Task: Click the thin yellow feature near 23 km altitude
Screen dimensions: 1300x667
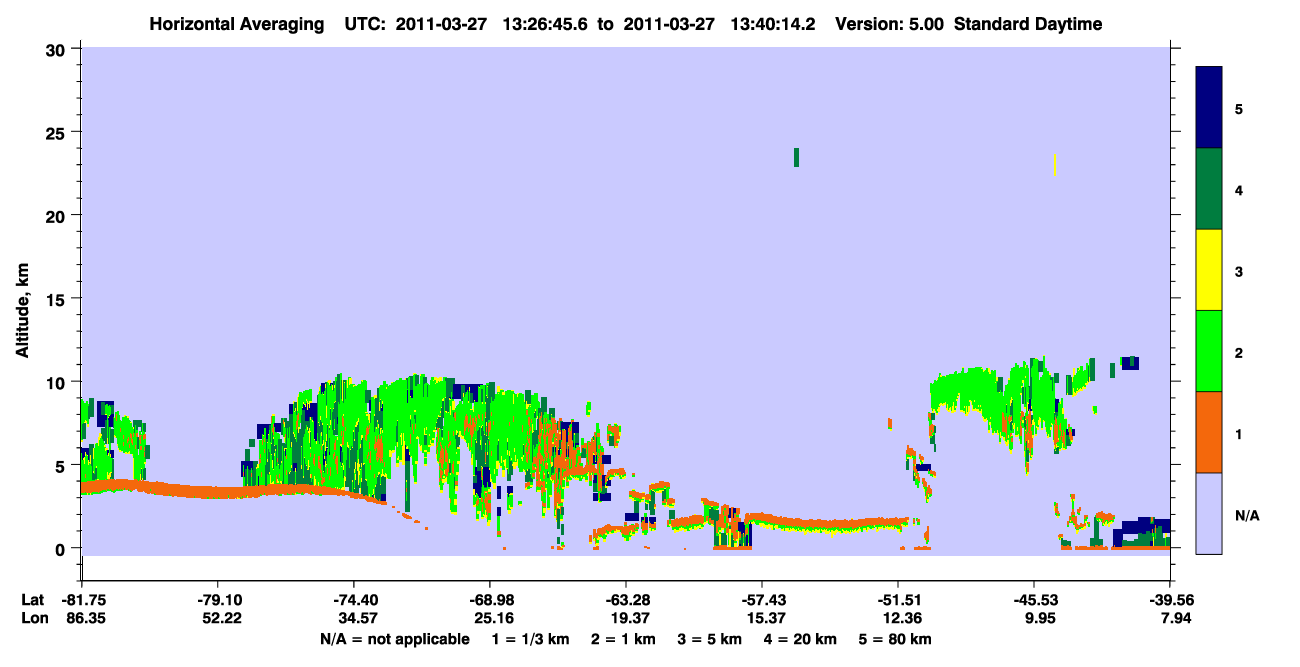Action: (1055, 165)
